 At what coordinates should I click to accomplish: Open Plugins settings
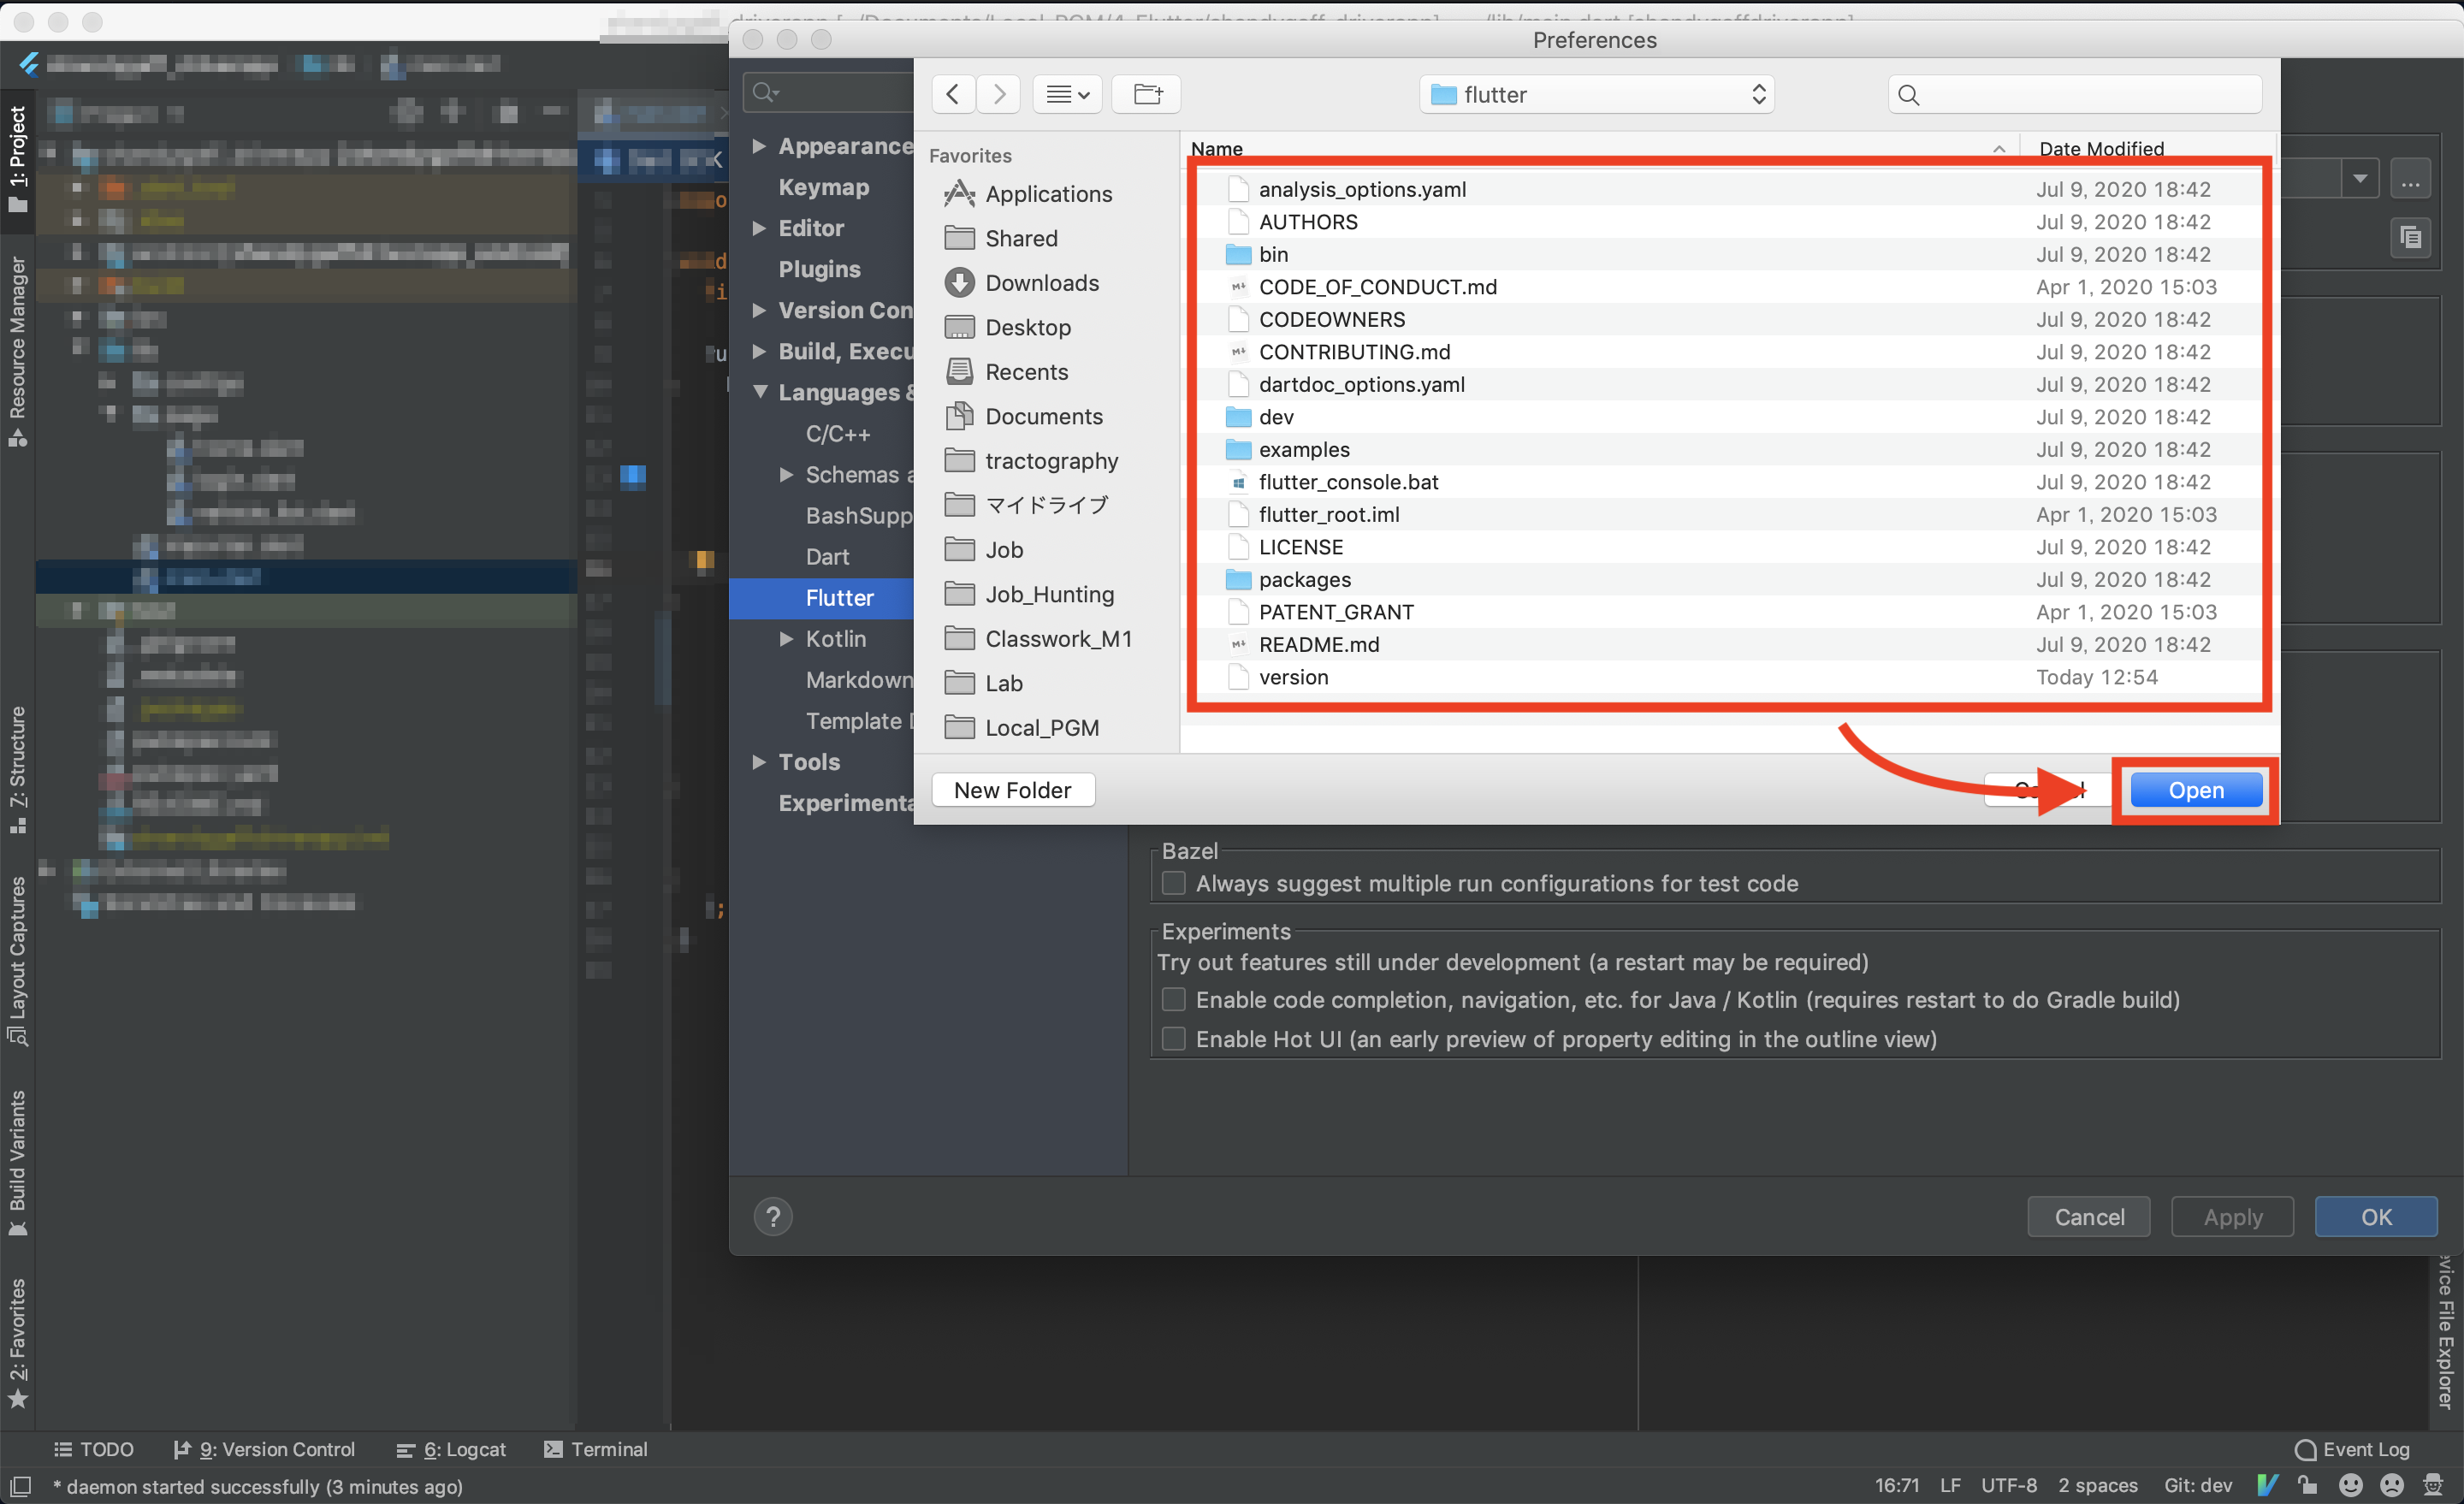pos(819,269)
